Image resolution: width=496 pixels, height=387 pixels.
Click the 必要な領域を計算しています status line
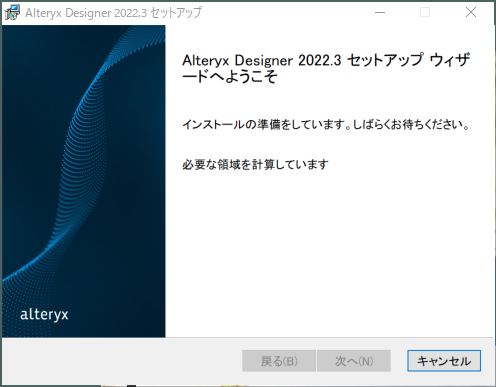tap(255, 164)
